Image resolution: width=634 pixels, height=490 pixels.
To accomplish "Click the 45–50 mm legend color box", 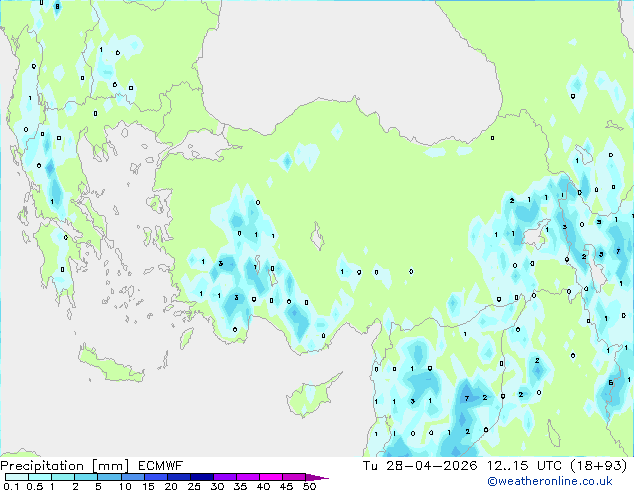I will pos(294,477).
